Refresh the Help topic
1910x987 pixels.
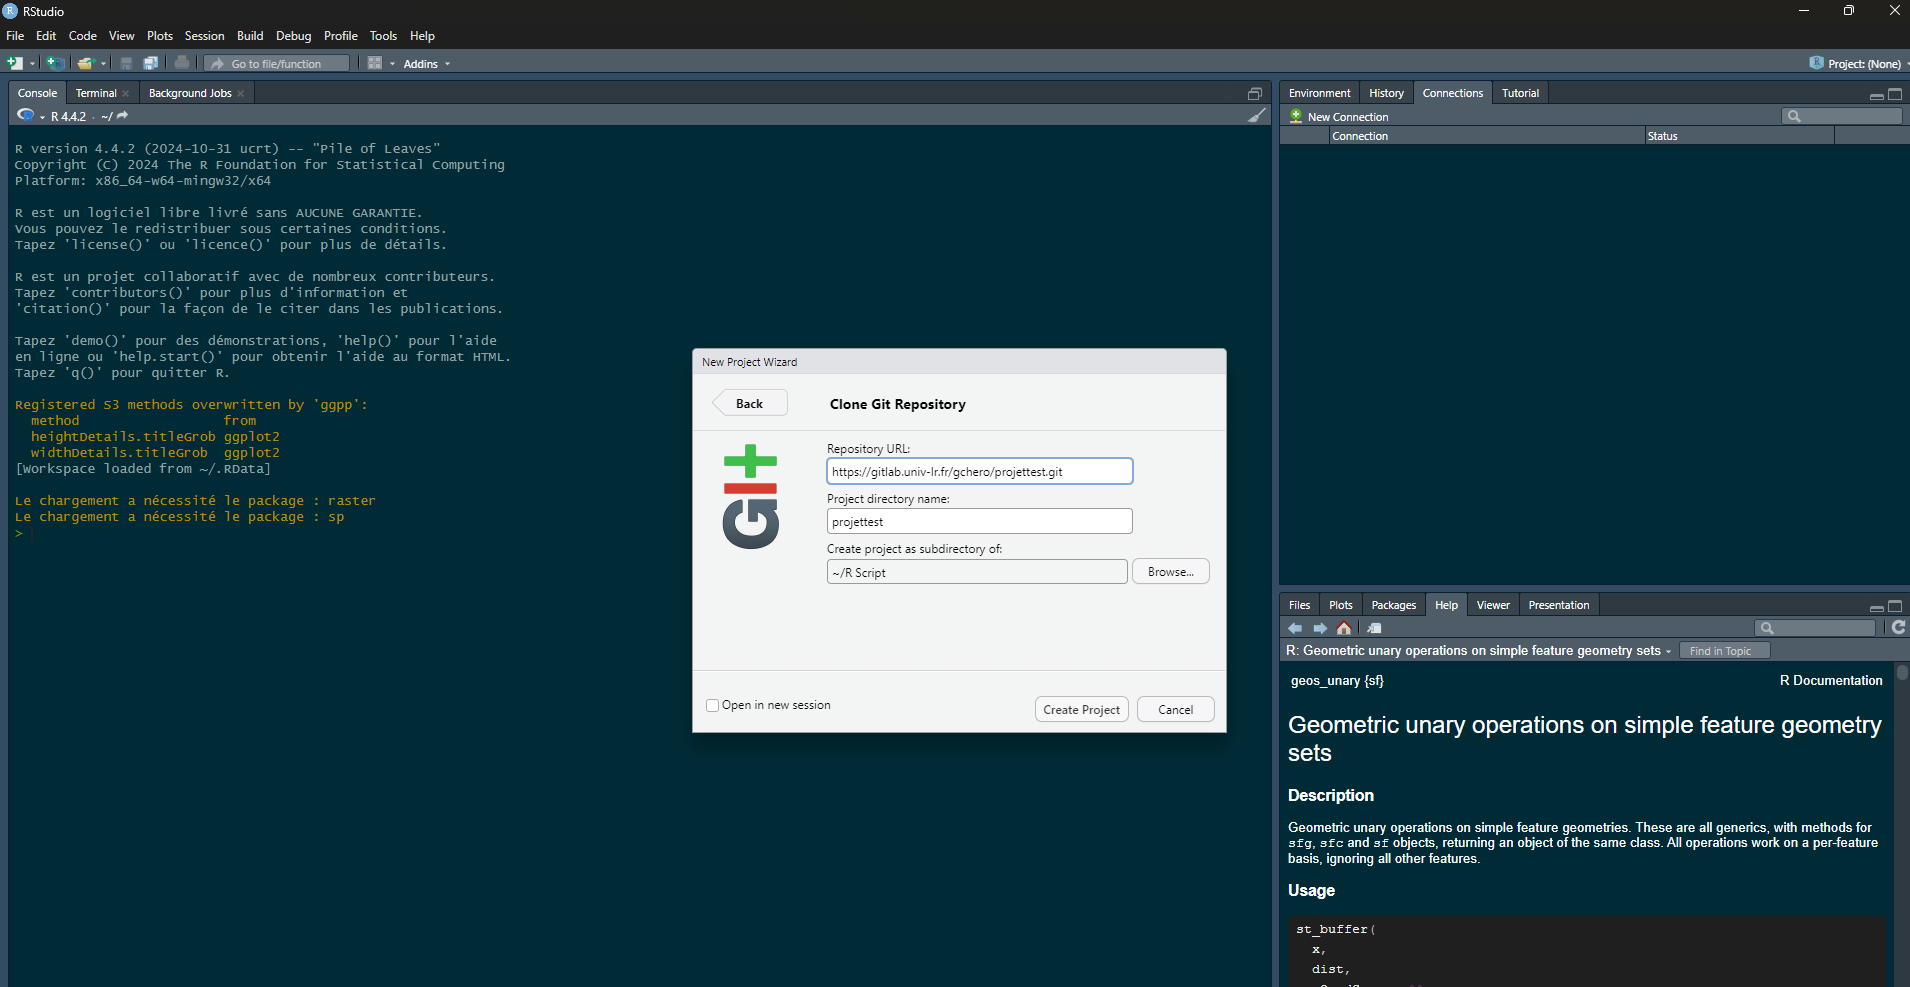pos(1898,627)
